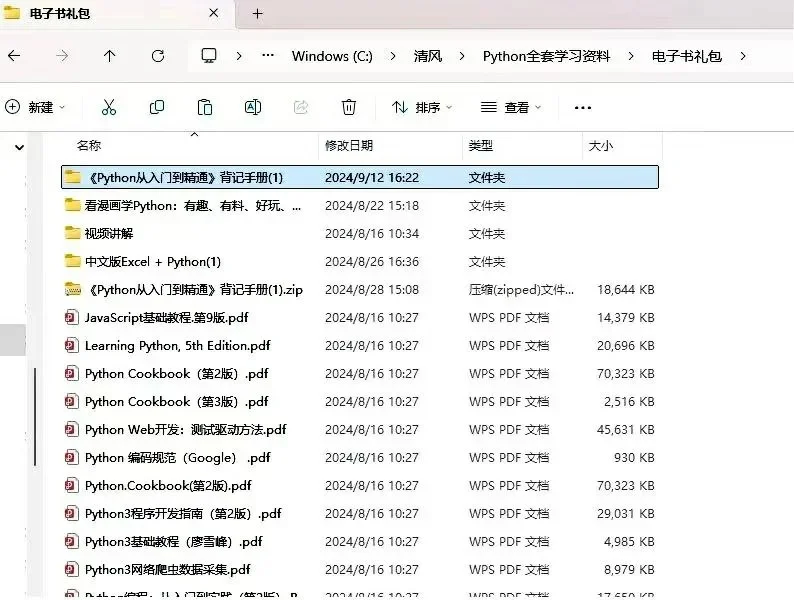Viewport: 794px width, 600px height.
Task: Click the 压缩(zipped)文件 type cell
Action: tap(521, 290)
